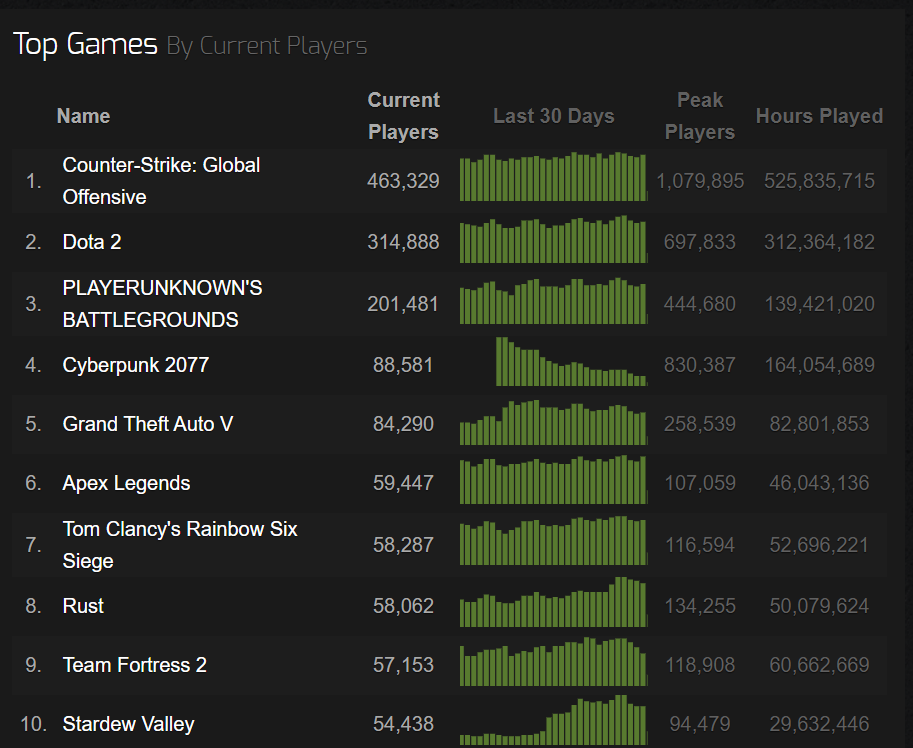Click the Dota 2 30-day player chart
Viewport: 913px width, 748px height.
[x=553, y=239]
